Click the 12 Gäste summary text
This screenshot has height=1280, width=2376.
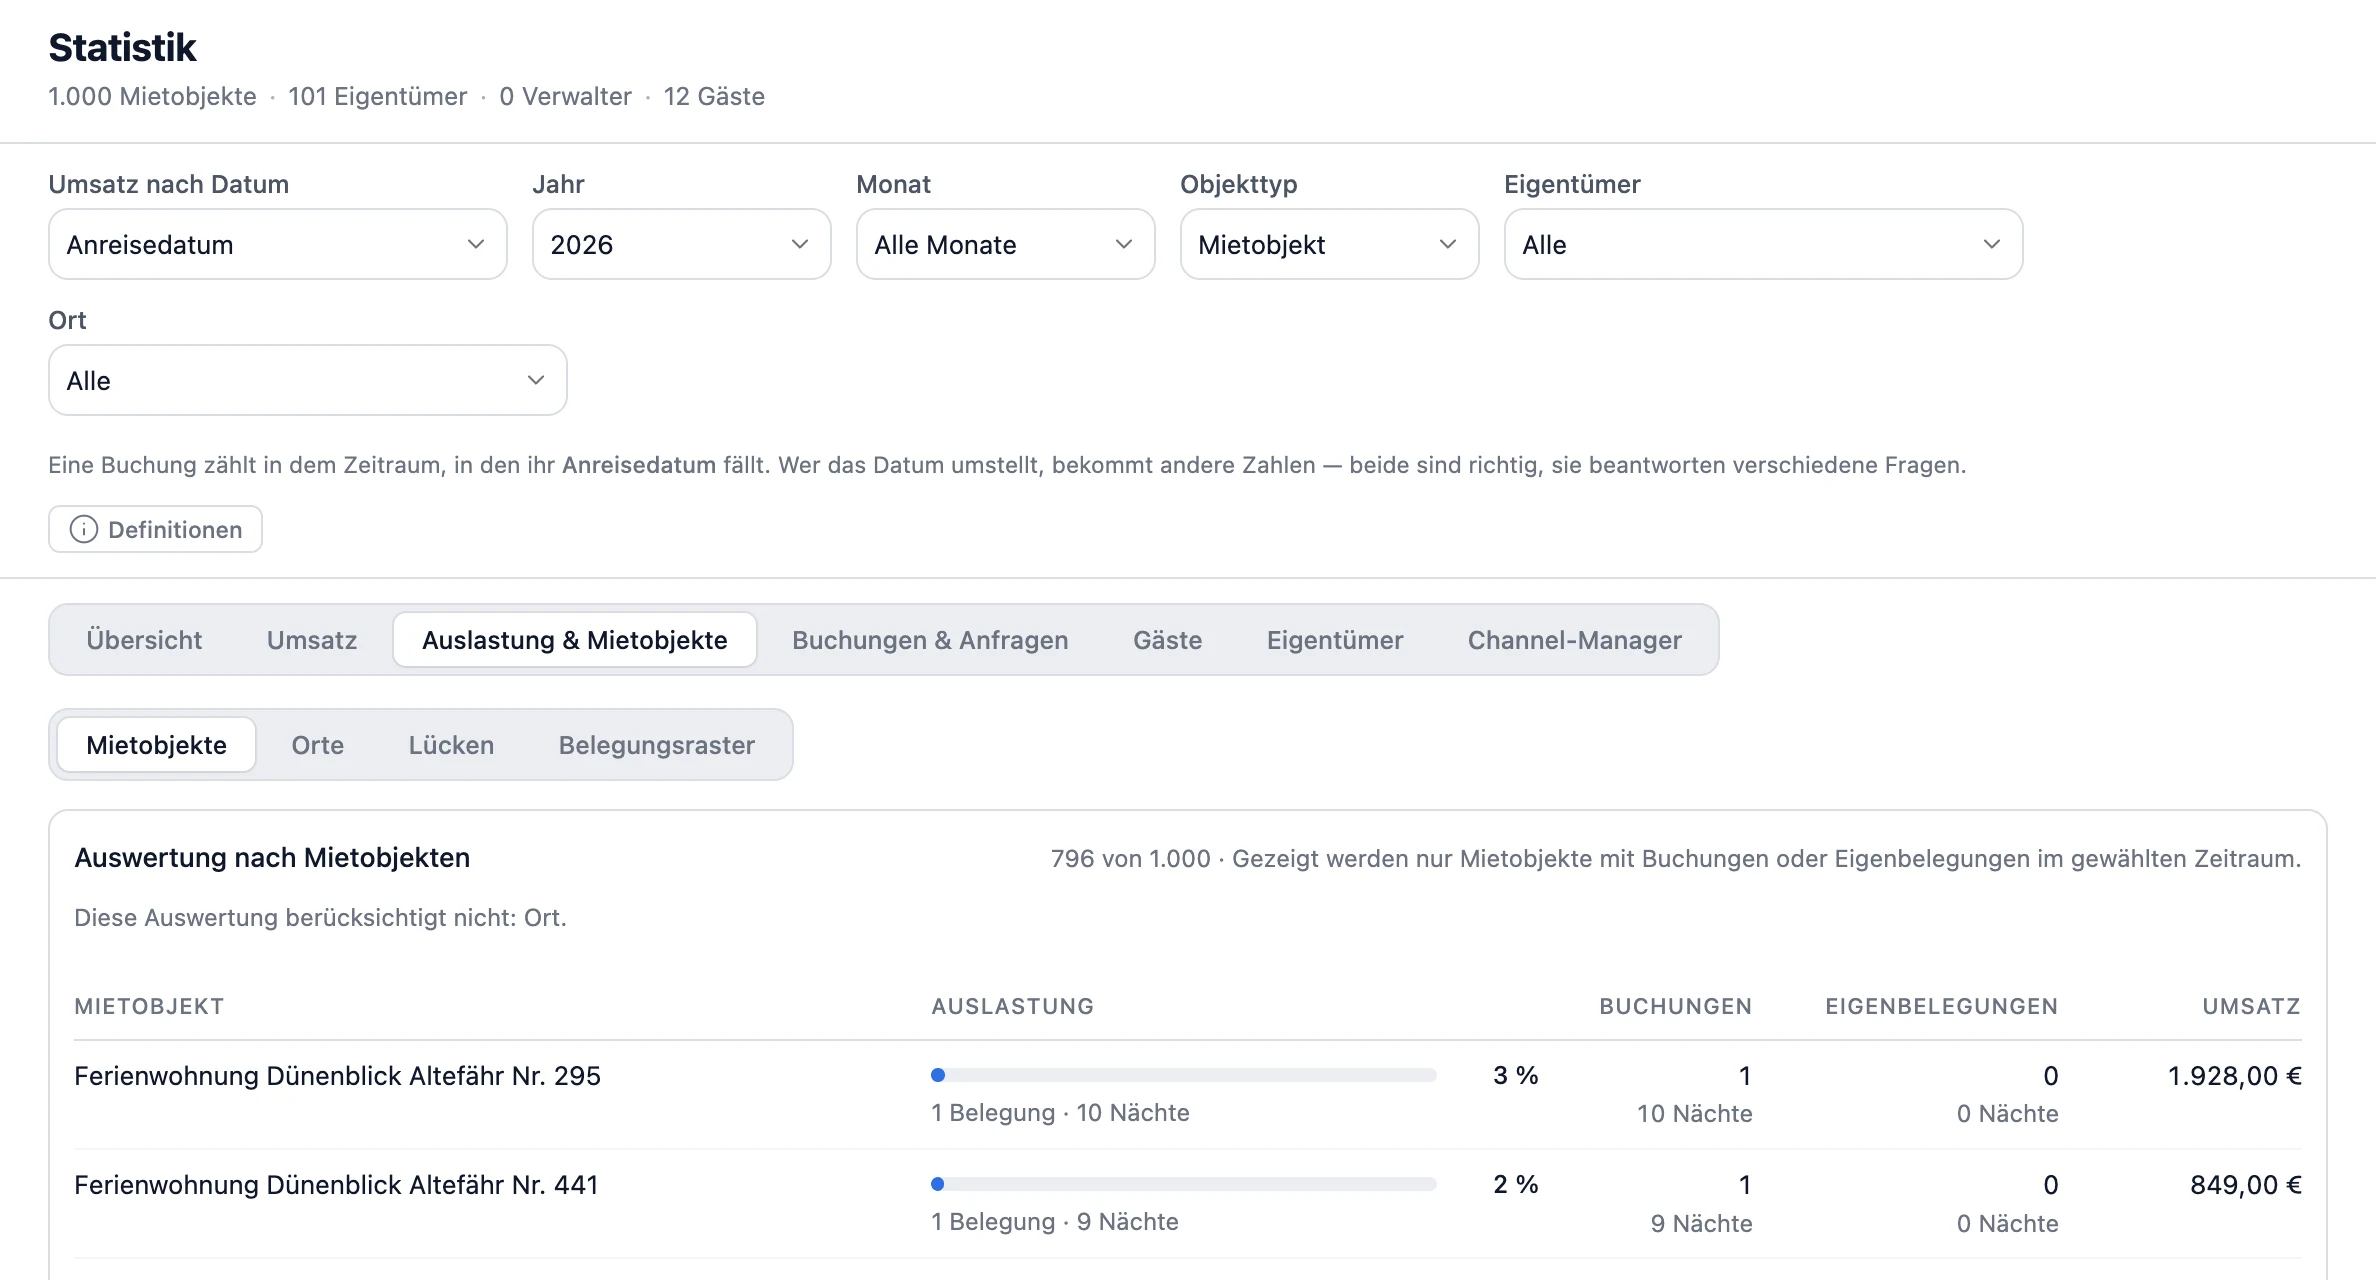pyautogui.click(x=714, y=96)
